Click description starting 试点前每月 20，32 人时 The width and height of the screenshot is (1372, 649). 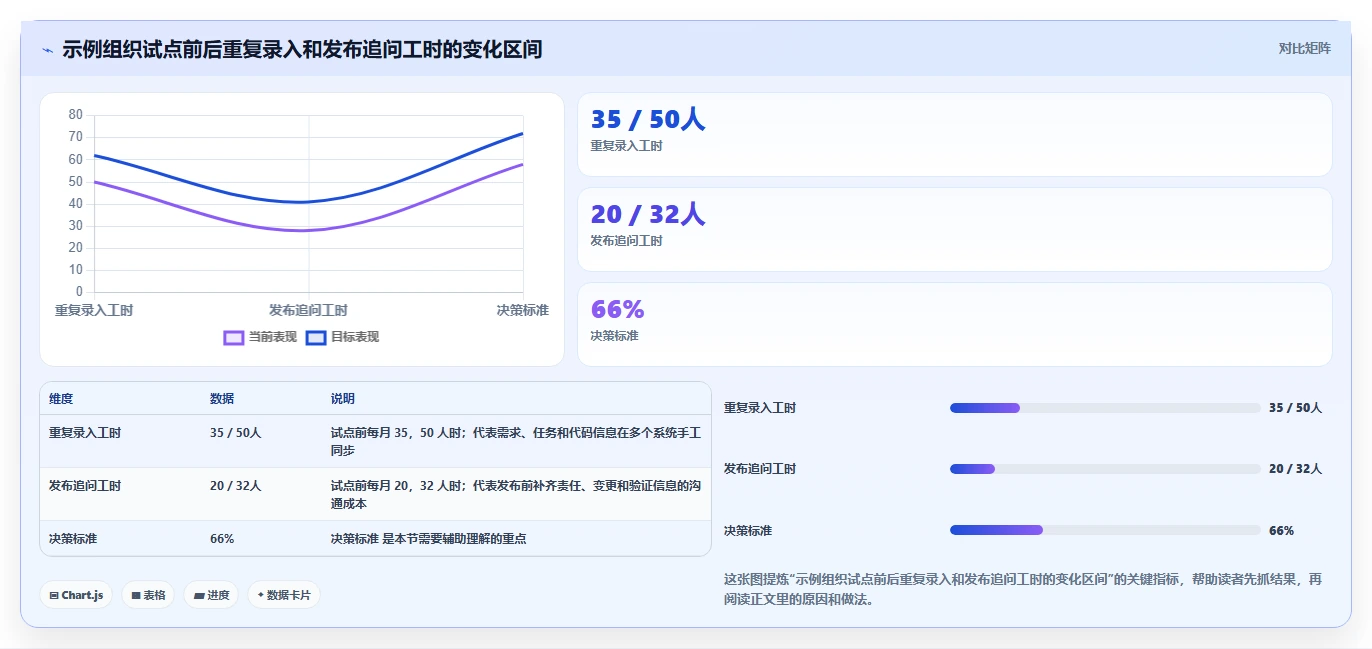[x=516, y=495]
